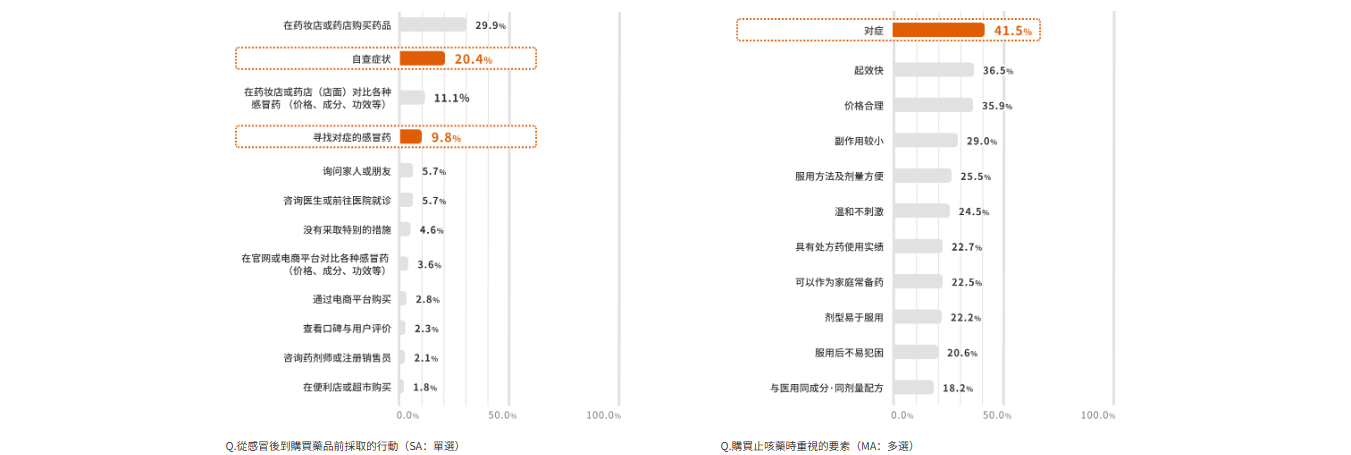Select the 可以作为家庭常备药 label

coord(839,282)
